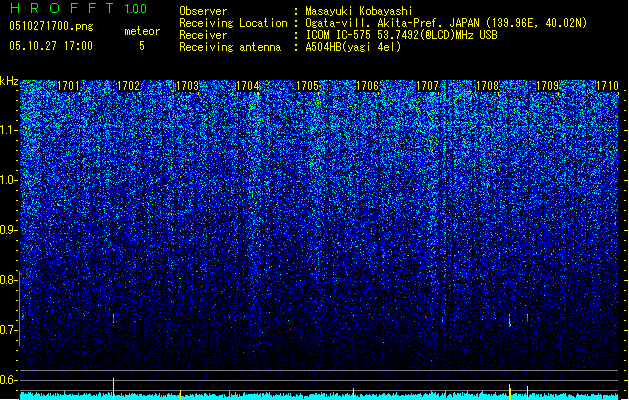
Task: Click the 0.8 kHz axis label
Action: tap(8, 280)
